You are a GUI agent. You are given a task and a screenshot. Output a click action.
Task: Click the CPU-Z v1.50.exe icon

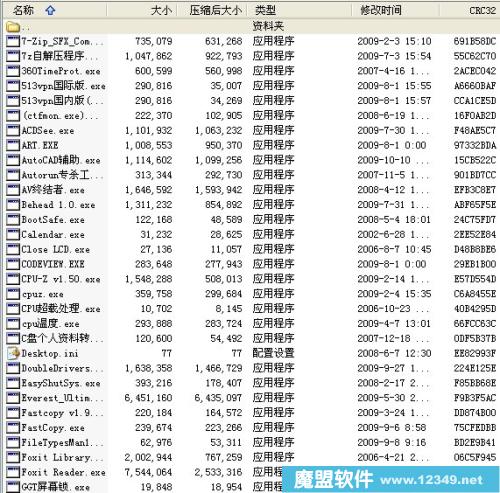(x=13, y=279)
